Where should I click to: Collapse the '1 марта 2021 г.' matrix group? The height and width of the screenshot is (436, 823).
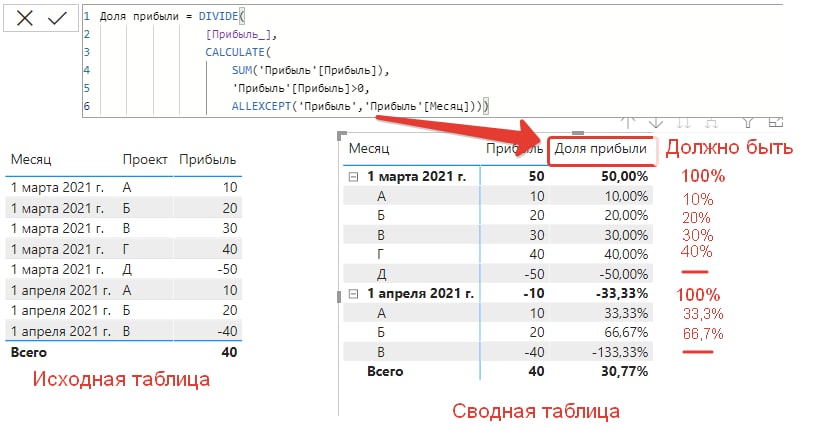[x=353, y=177]
